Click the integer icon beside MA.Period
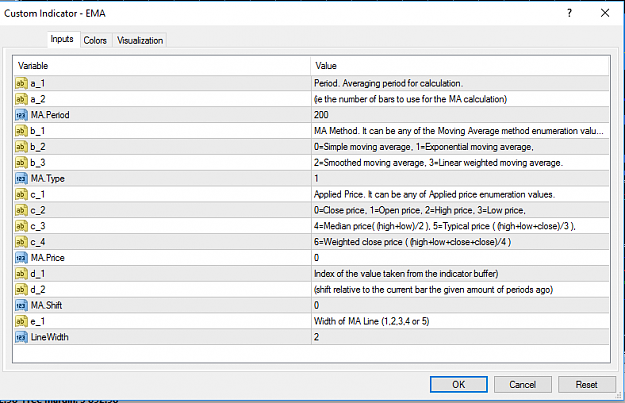625x403 pixels. pos(21,115)
